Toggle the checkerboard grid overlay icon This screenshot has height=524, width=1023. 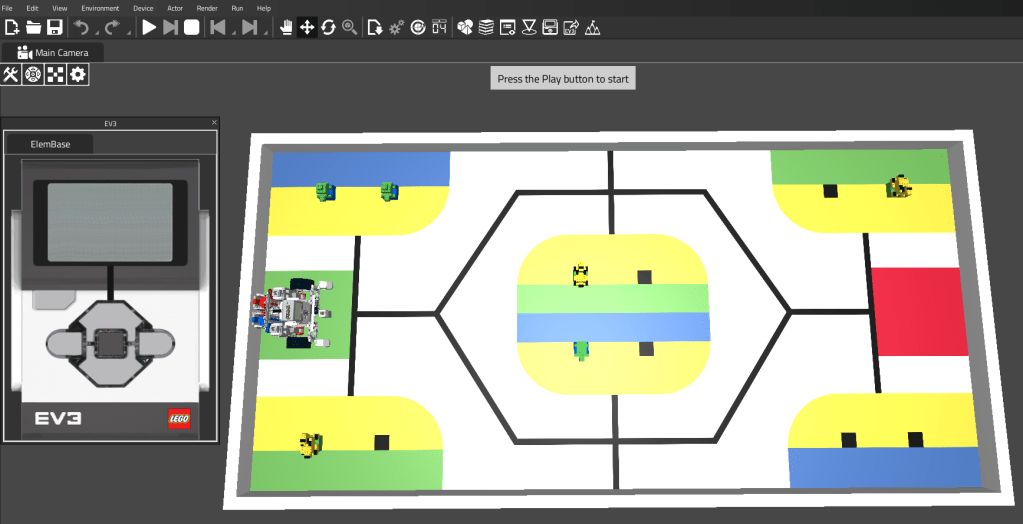pyautogui.click(x=55, y=74)
